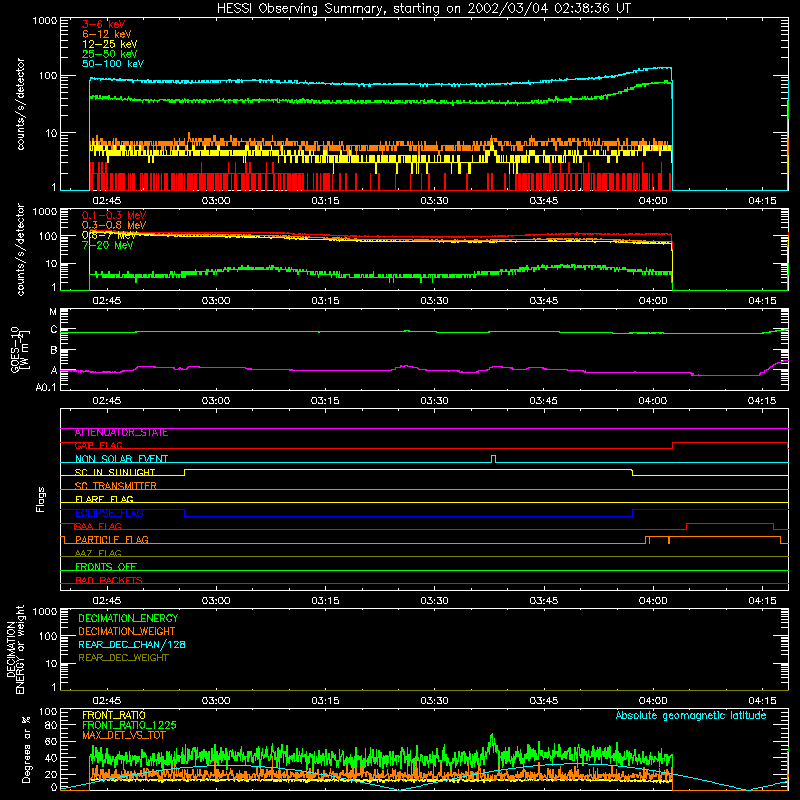This screenshot has width=800, height=800.
Task: Click the M class tick label
Action: pos(53,312)
